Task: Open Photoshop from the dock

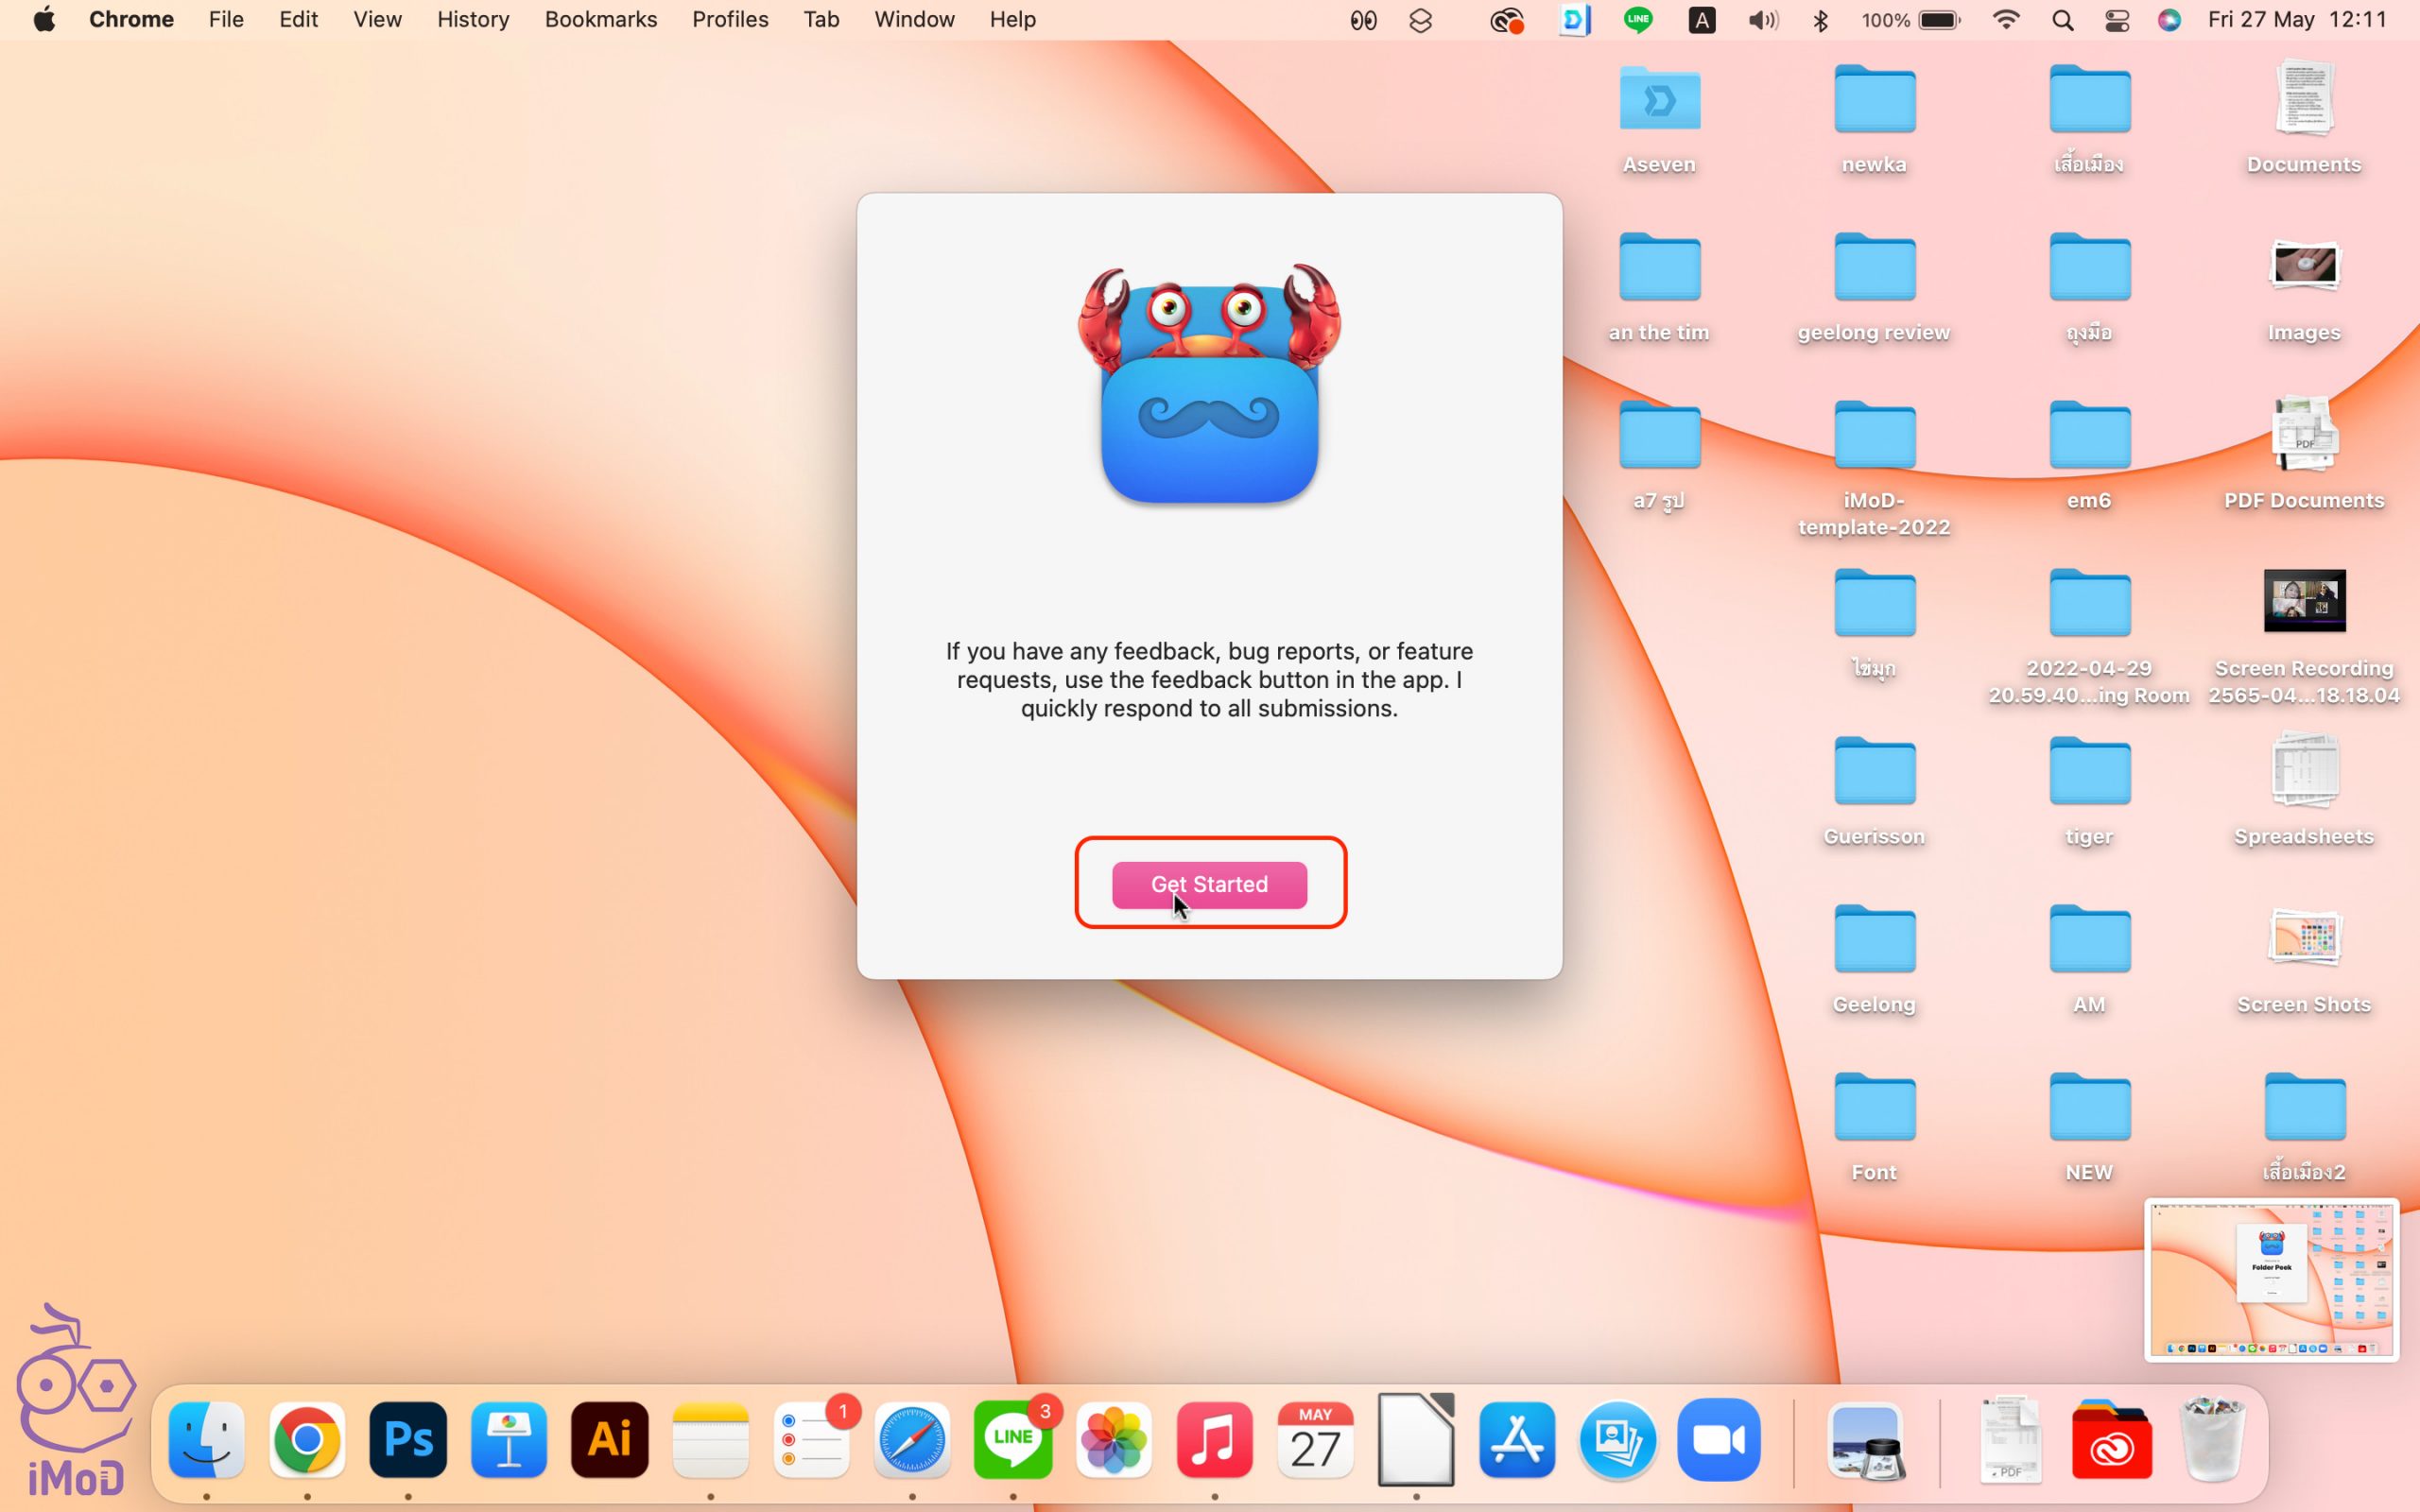Action: 407,1440
